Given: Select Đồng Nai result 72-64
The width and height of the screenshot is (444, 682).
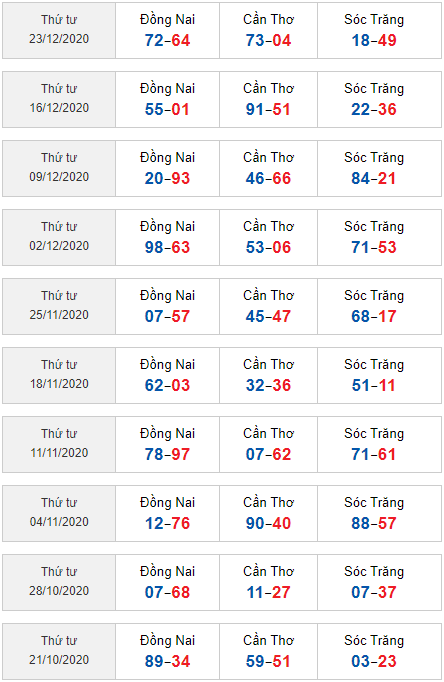Looking at the screenshot, I should tap(167, 40).
